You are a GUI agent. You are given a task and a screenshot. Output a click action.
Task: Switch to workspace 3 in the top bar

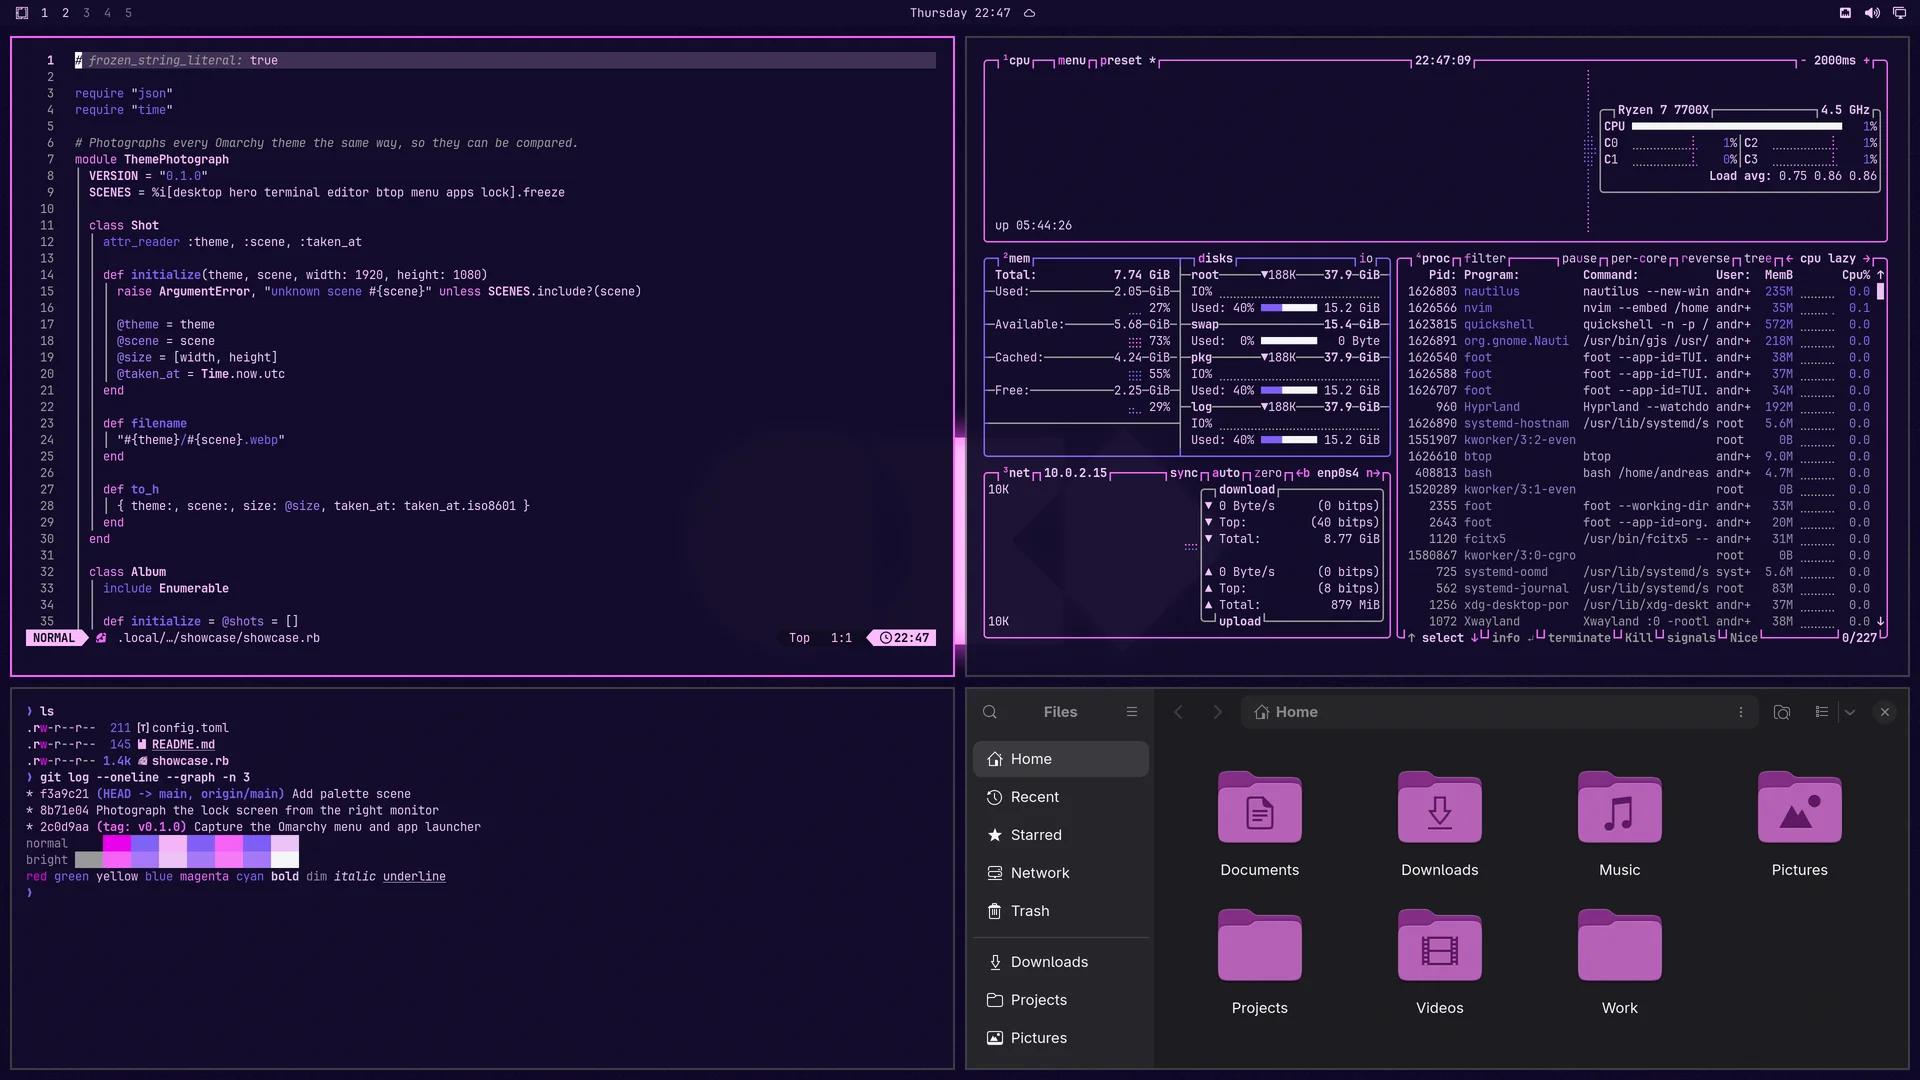(86, 13)
